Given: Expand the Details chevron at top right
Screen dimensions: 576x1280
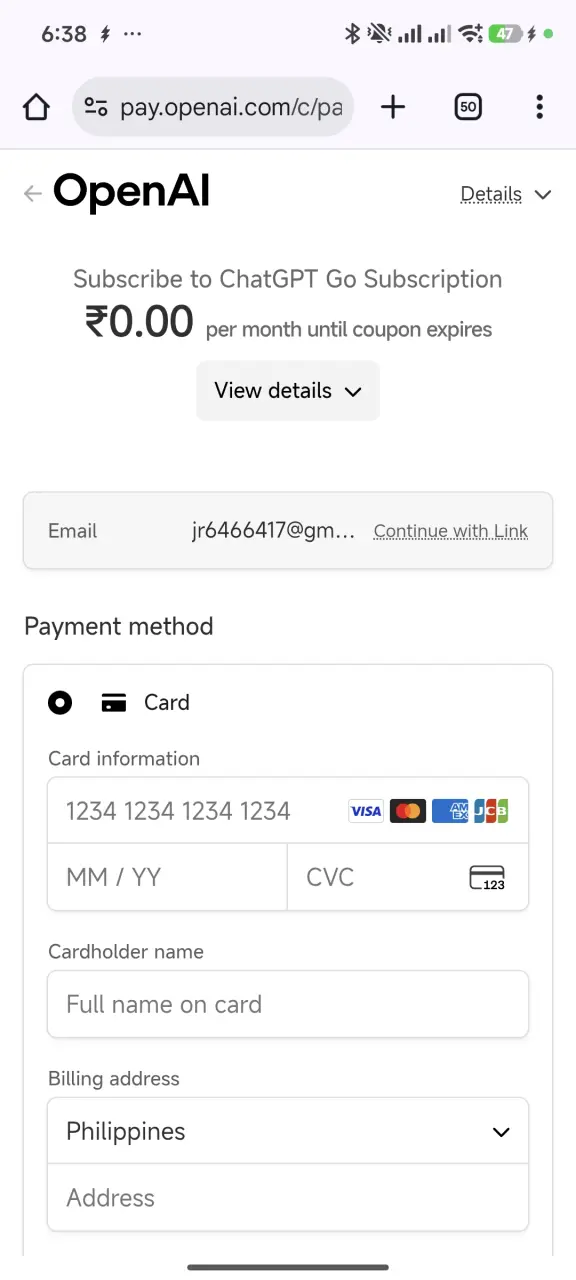Looking at the screenshot, I should pos(543,194).
